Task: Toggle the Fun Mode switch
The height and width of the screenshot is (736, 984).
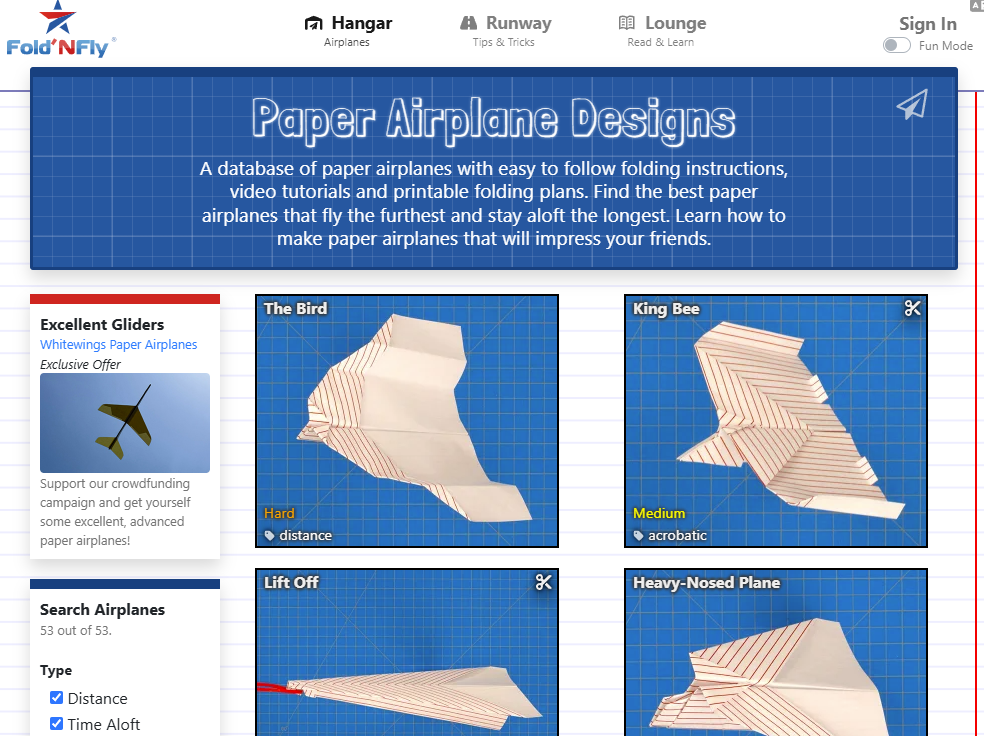Action: [x=896, y=45]
